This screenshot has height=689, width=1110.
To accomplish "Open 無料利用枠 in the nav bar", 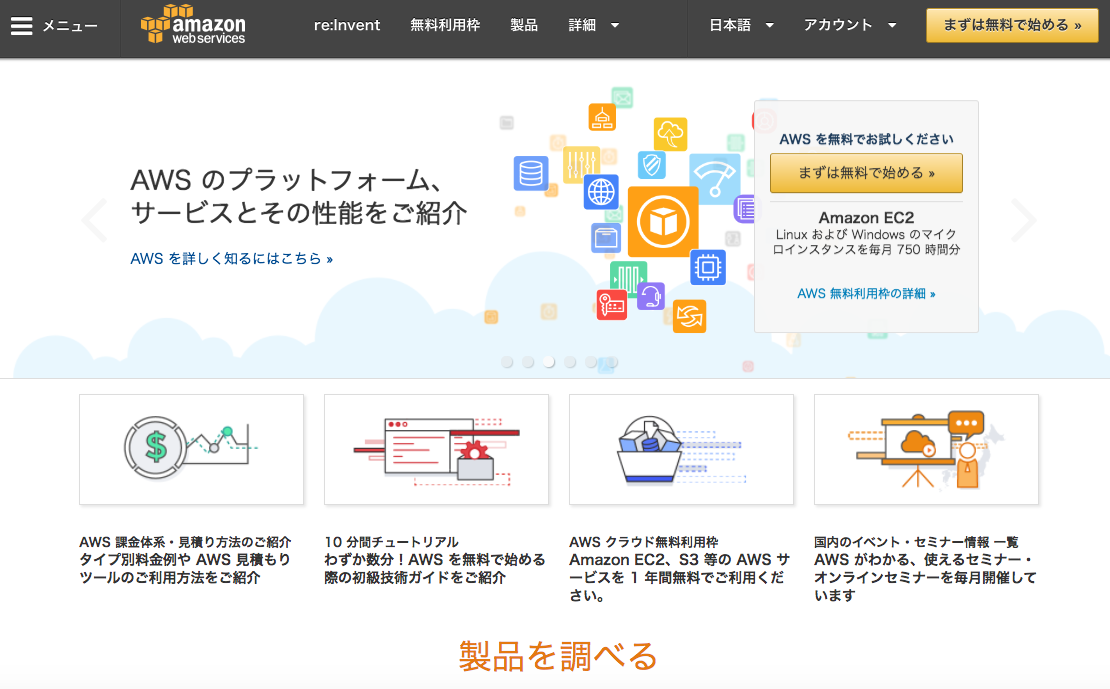I will point(445,25).
